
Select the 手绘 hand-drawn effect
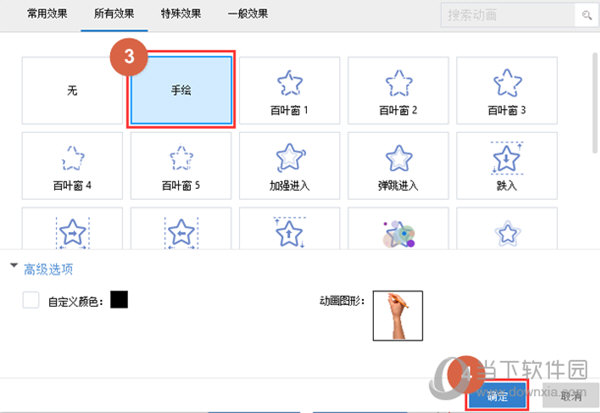coord(181,90)
